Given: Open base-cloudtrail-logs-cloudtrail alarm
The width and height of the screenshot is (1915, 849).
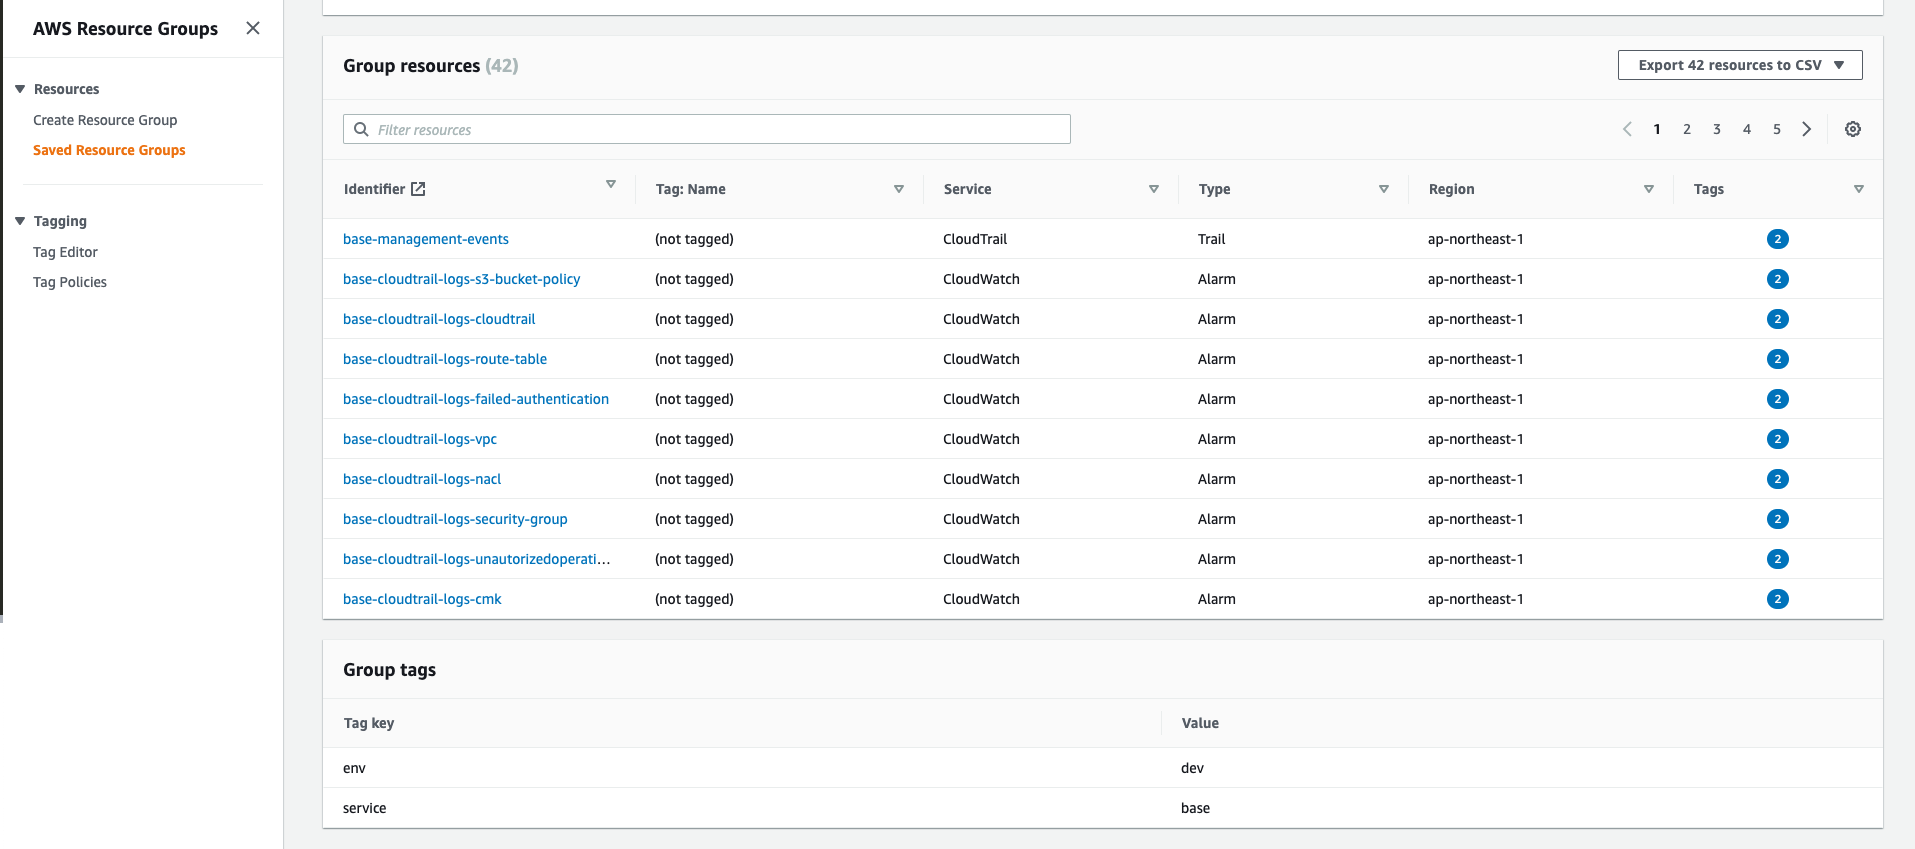Looking at the screenshot, I should click(x=439, y=319).
